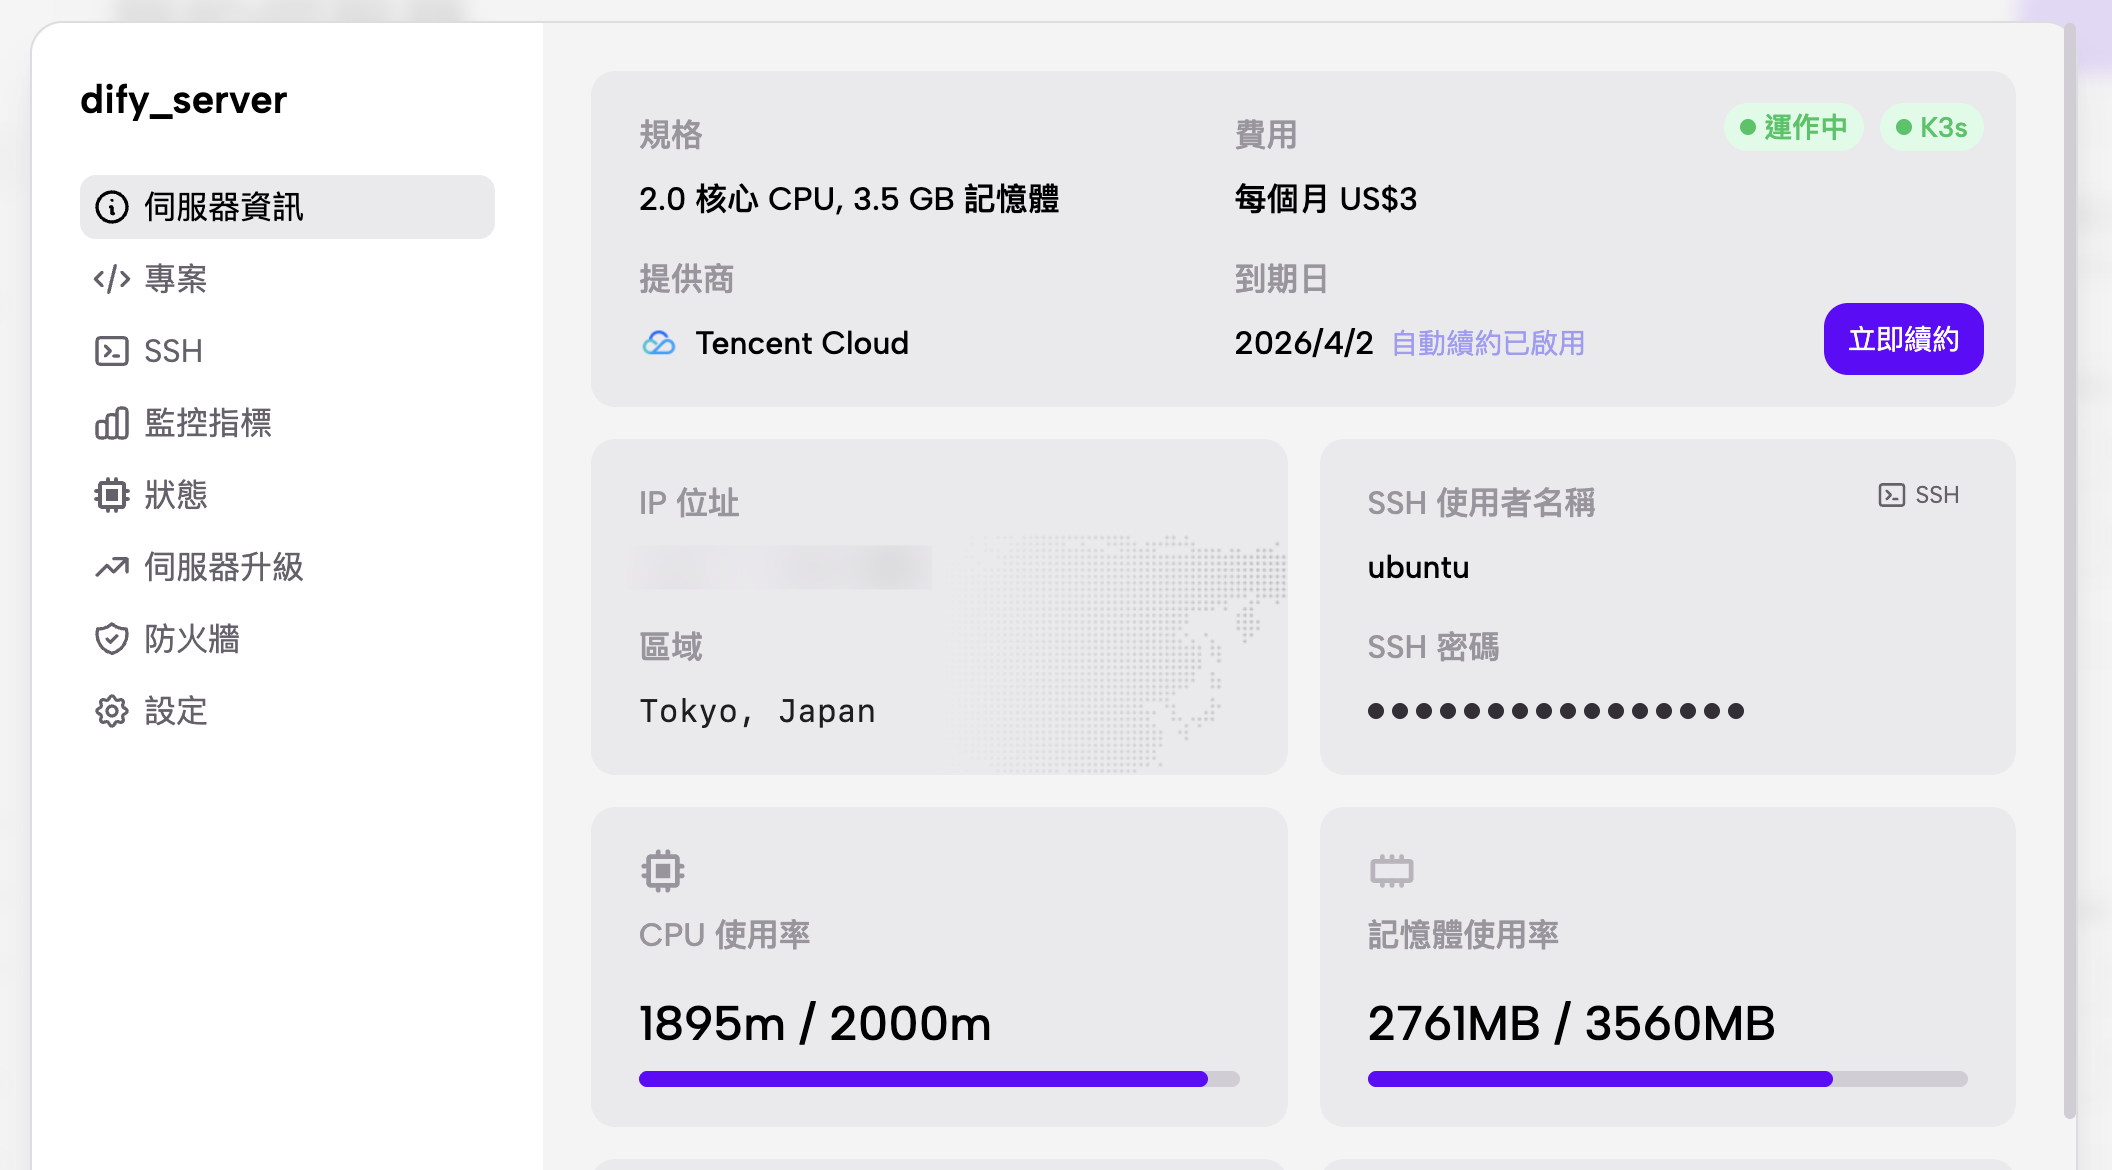The height and width of the screenshot is (1170, 2112).
Task: Open the 防火牆 settings page
Action: tap(287, 639)
